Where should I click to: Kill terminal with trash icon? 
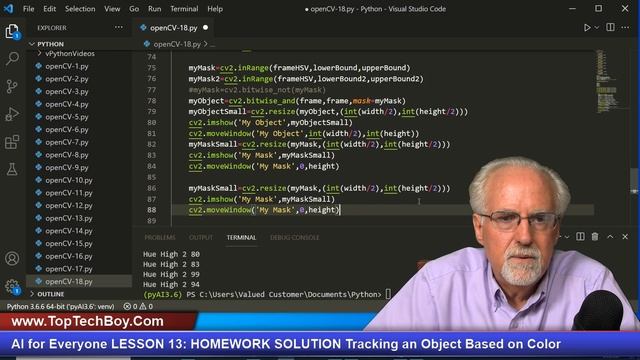[595, 236]
